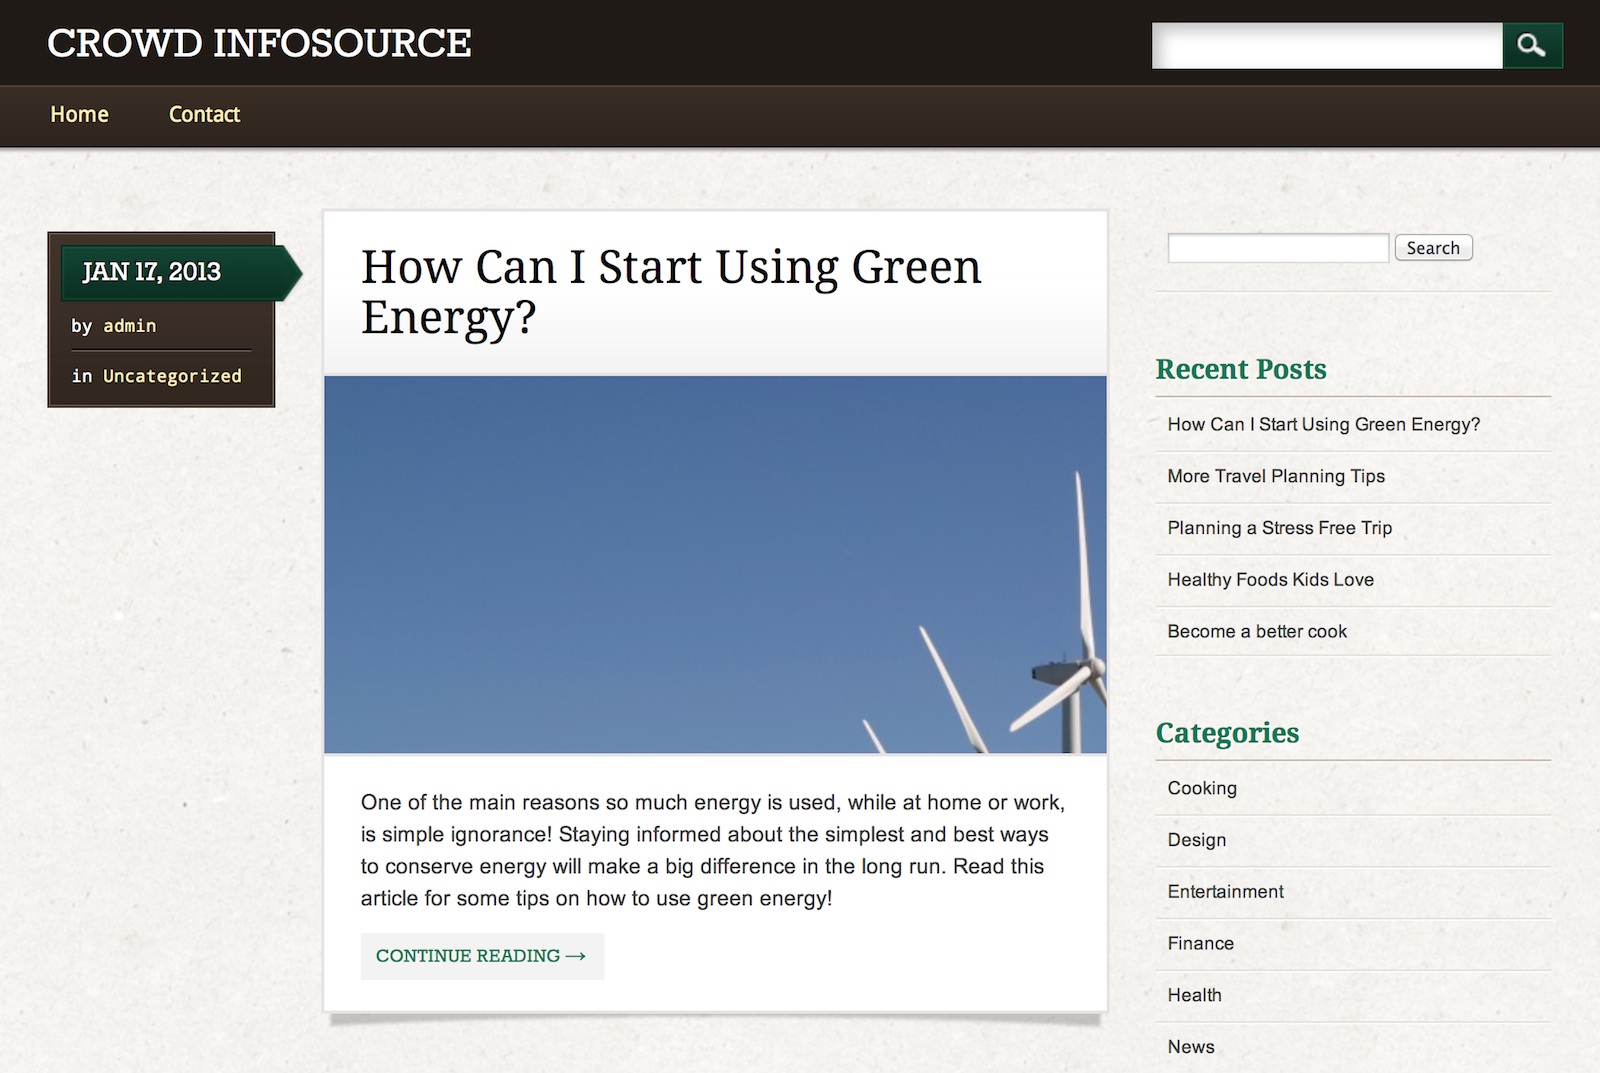The image size is (1600, 1073).
Task: Open the admin author link
Action: pyautogui.click(x=129, y=326)
